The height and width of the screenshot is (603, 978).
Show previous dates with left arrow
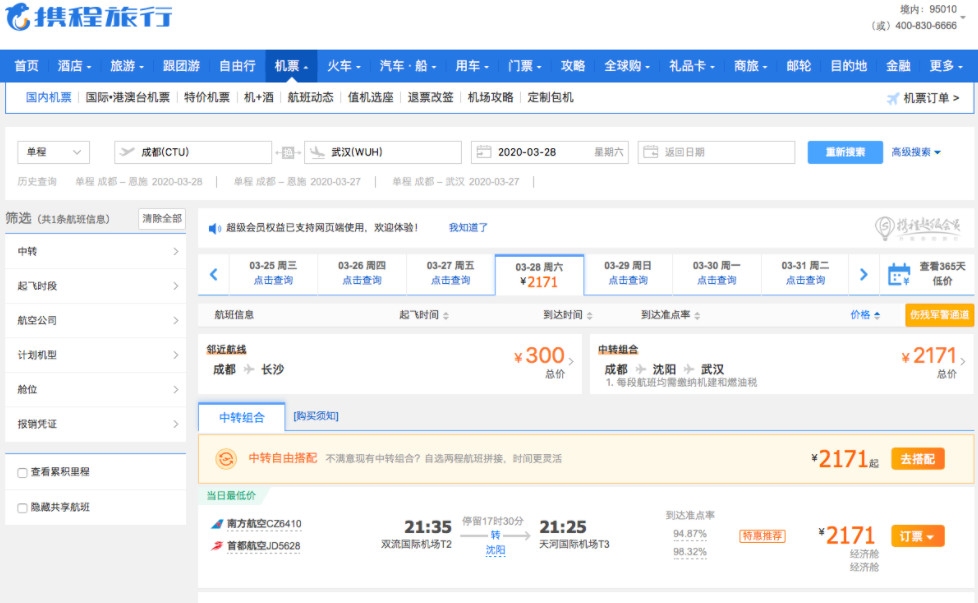click(x=214, y=274)
